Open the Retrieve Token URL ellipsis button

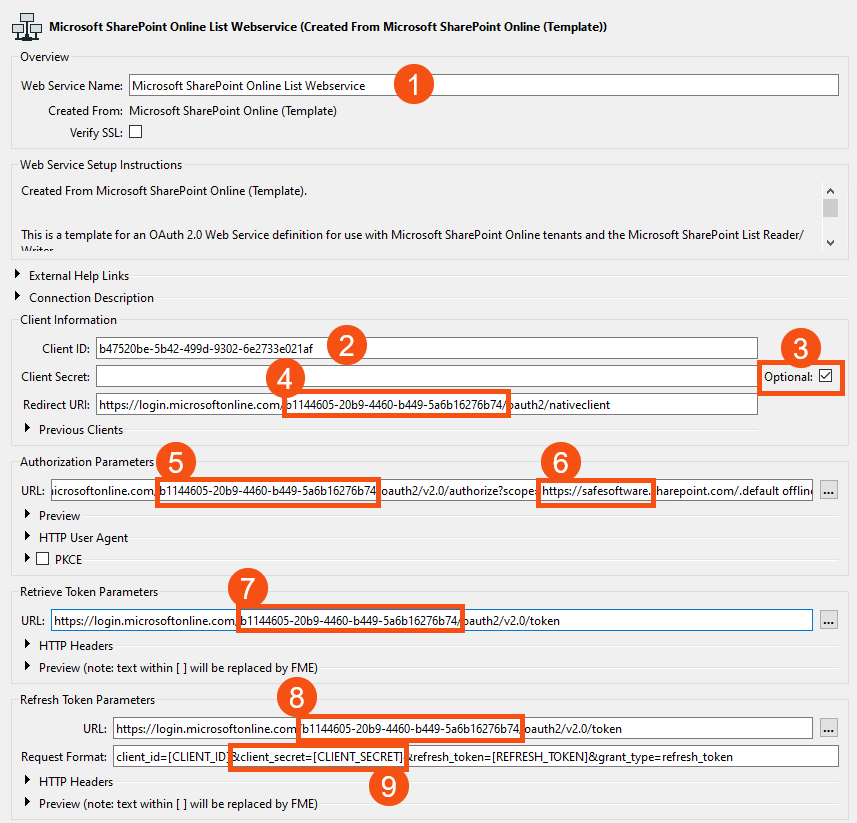(x=828, y=620)
